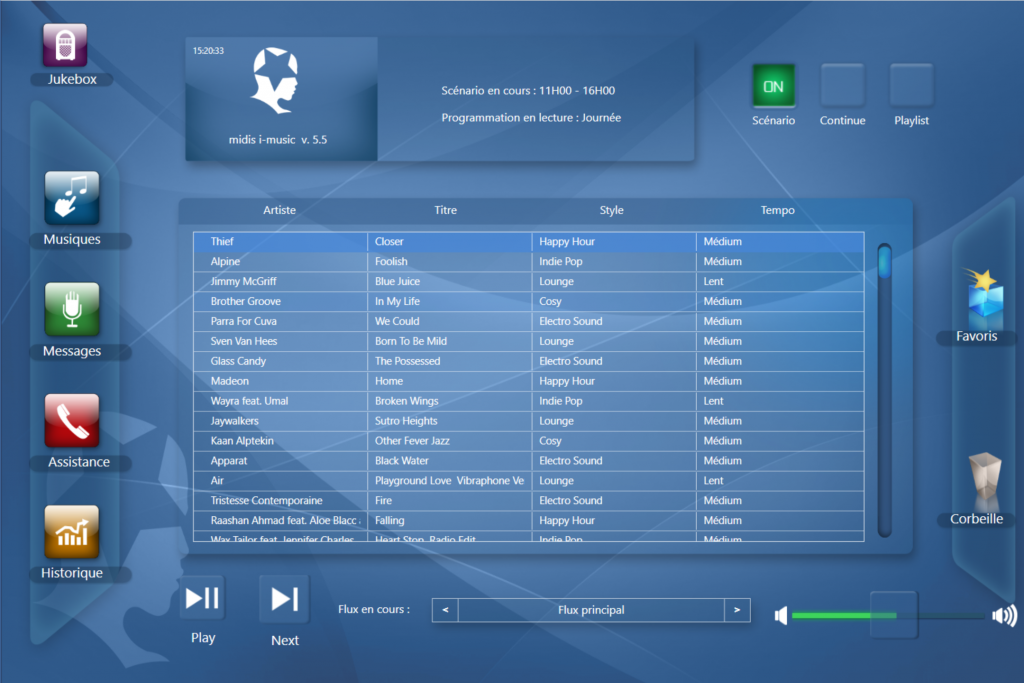The width and height of the screenshot is (1024, 683).
Task: Select Raashan Ahmad feat. Aloe Blacc row
Action: [528, 520]
